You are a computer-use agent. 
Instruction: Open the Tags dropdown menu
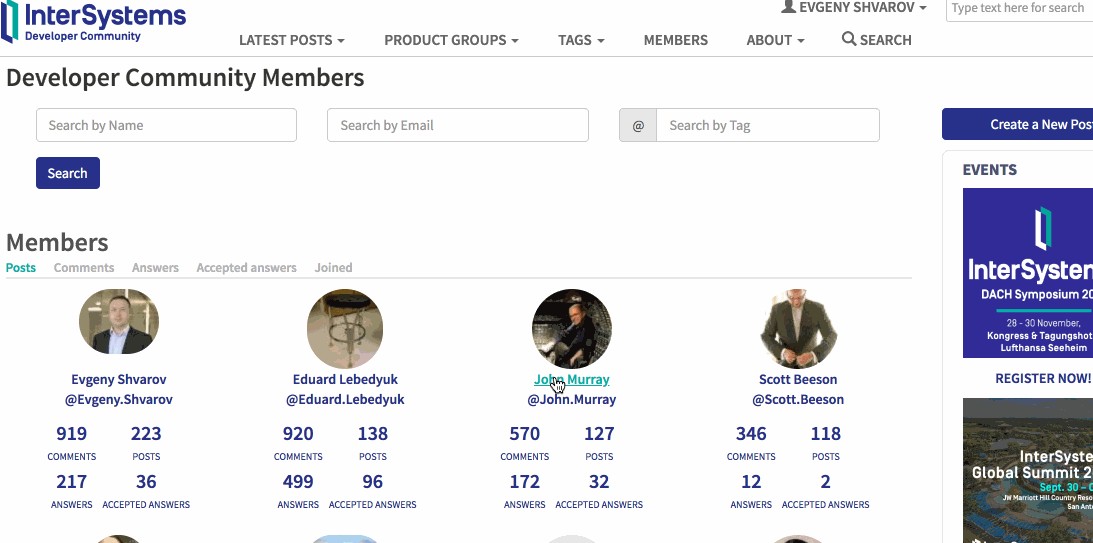[x=581, y=40]
